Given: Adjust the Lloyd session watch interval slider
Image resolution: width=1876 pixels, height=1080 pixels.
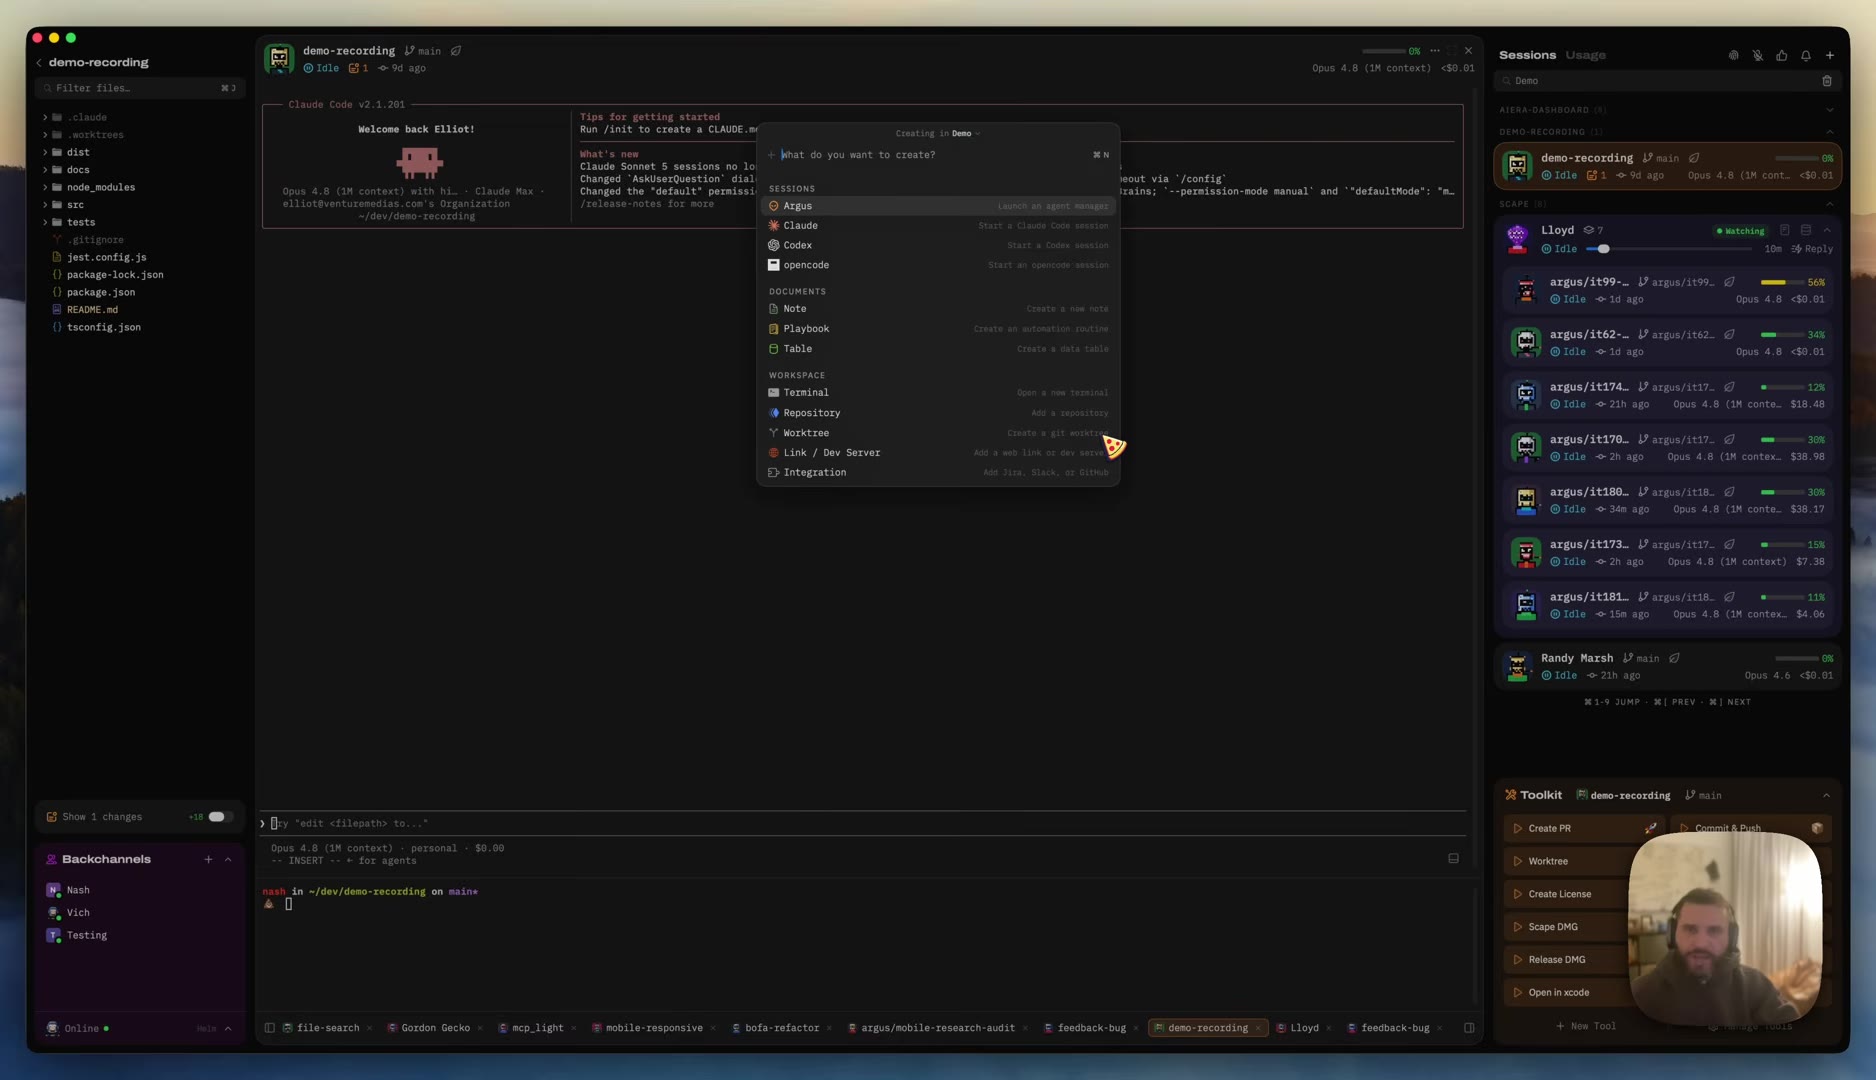Looking at the screenshot, I should [x=1671, y=249].
